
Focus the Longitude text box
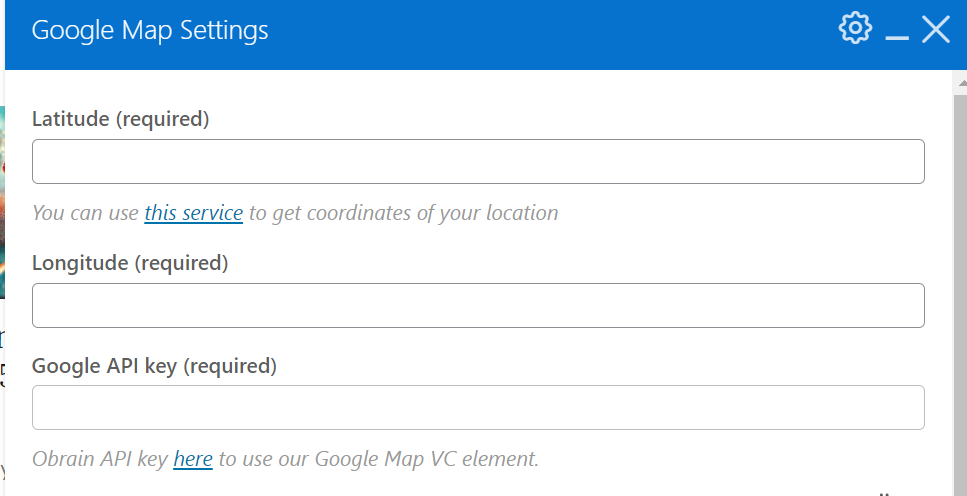pyautogui.click(x=478, y=306)
